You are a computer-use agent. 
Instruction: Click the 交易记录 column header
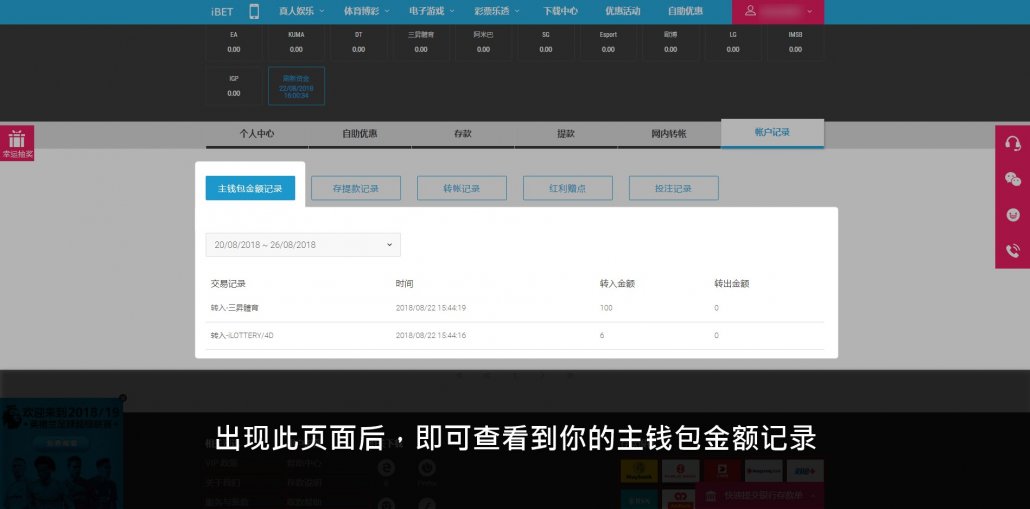[228, 284]
